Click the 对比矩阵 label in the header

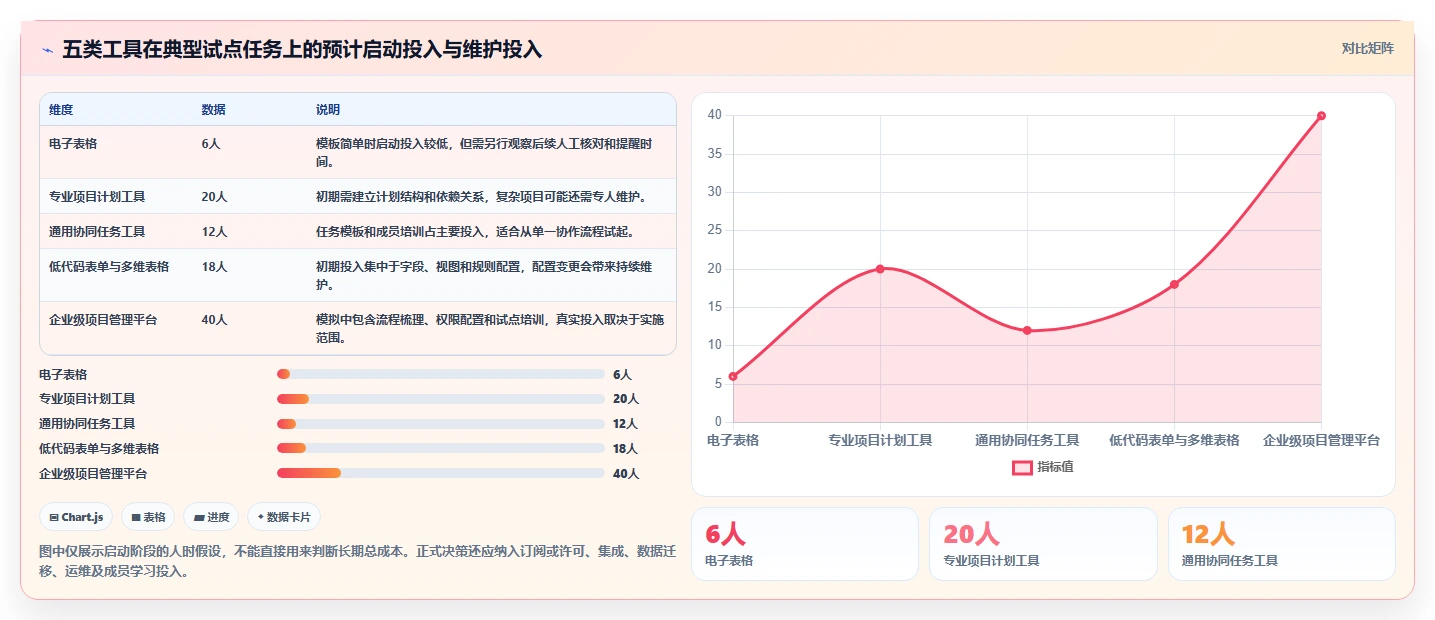coord(1367,48)
